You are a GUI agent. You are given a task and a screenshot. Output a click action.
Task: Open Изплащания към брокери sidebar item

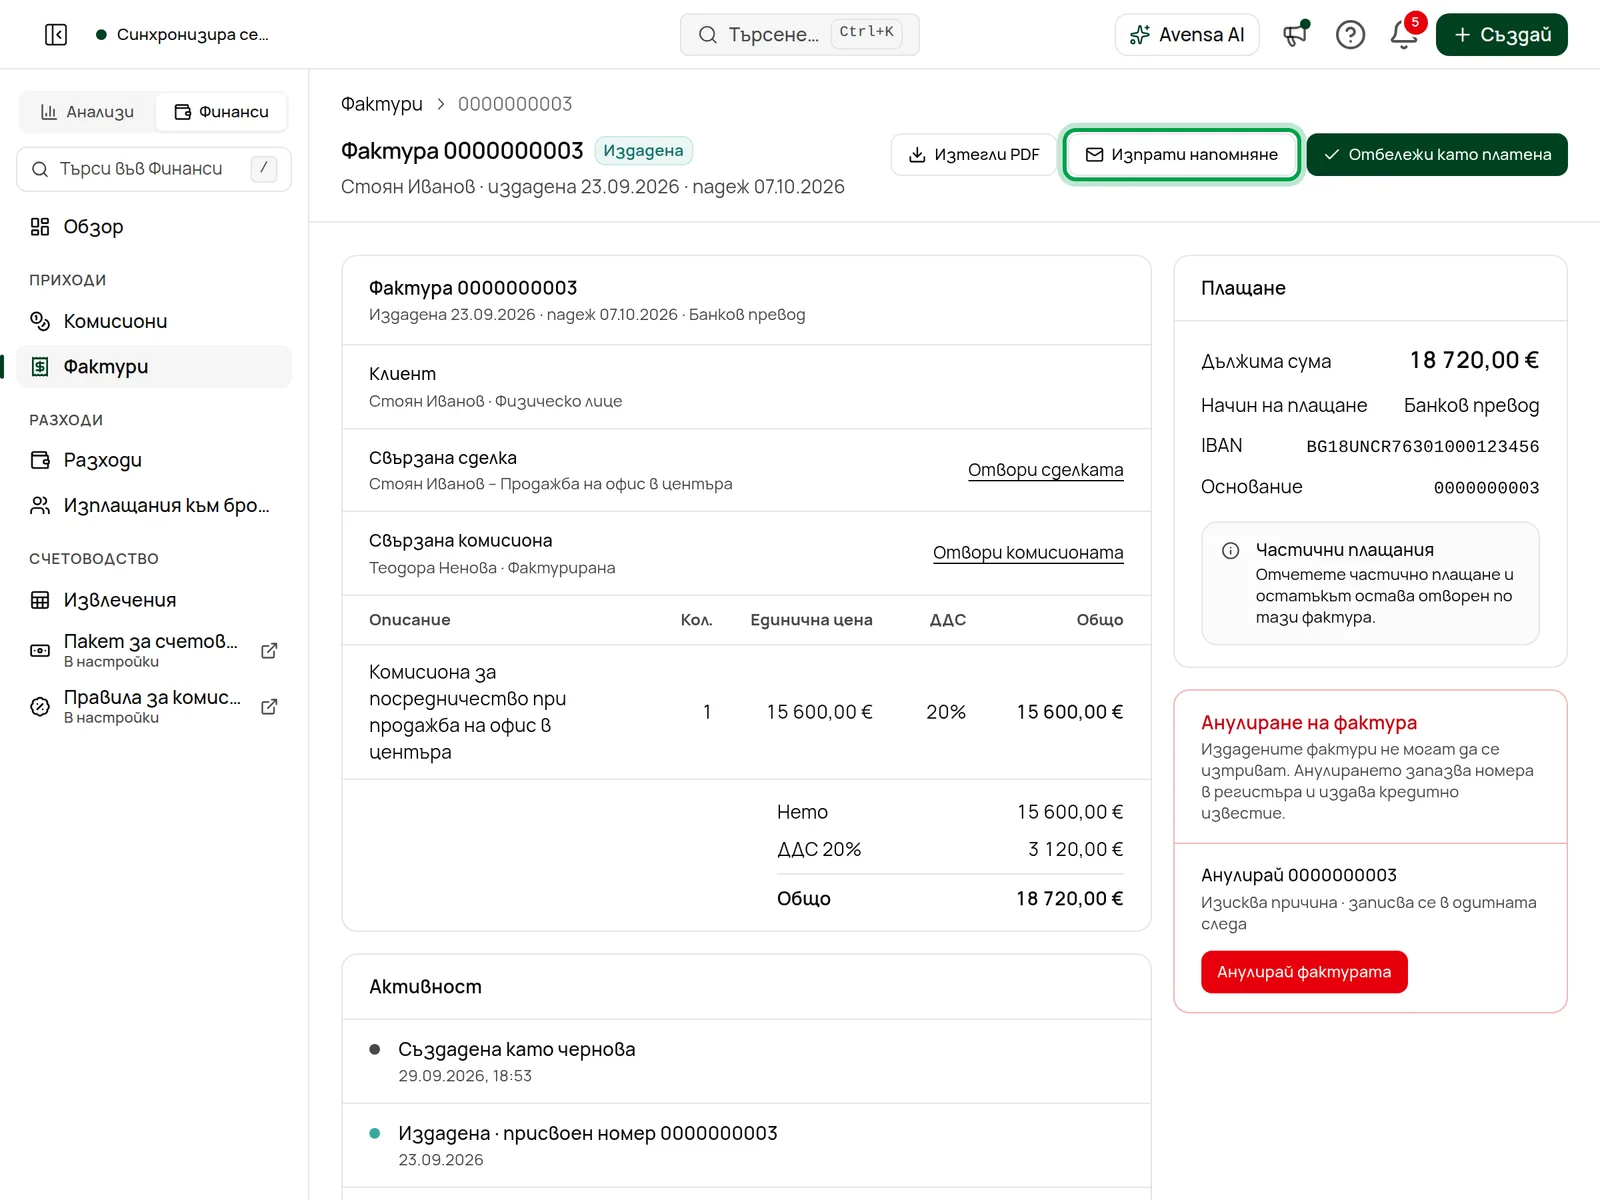(x=154, y=506)
